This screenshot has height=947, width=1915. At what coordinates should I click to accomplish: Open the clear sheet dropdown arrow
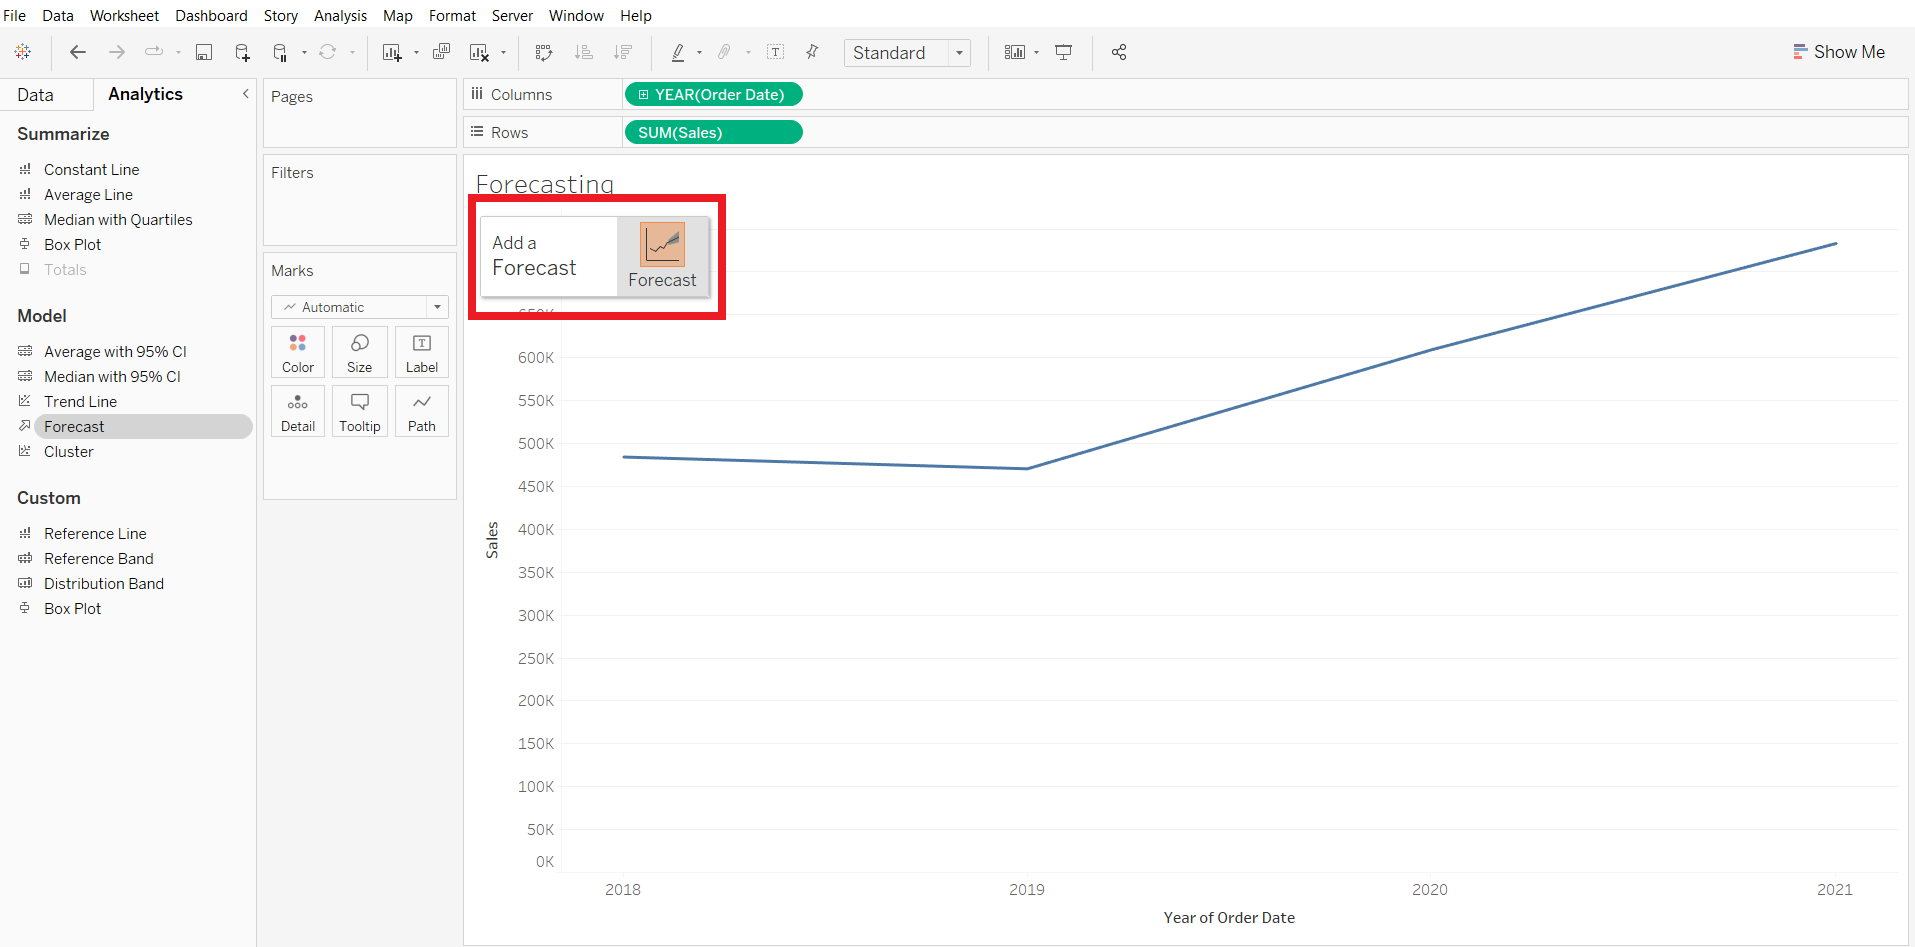point(503,53)
